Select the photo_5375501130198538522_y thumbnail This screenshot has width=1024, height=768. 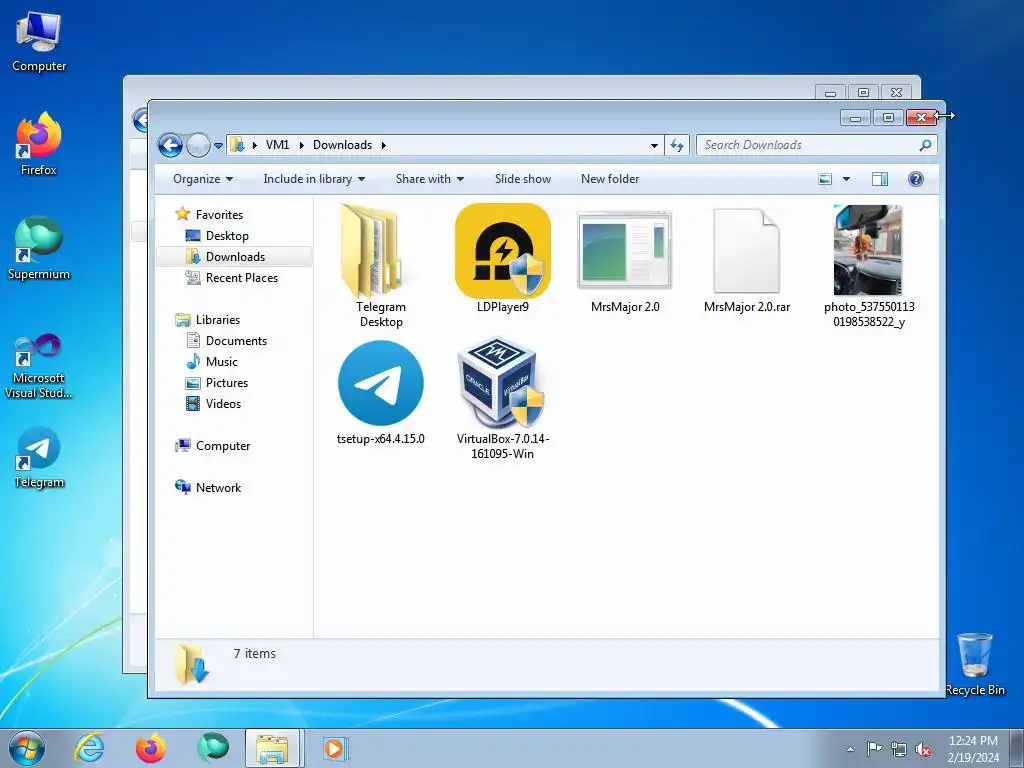click(869, 266)
